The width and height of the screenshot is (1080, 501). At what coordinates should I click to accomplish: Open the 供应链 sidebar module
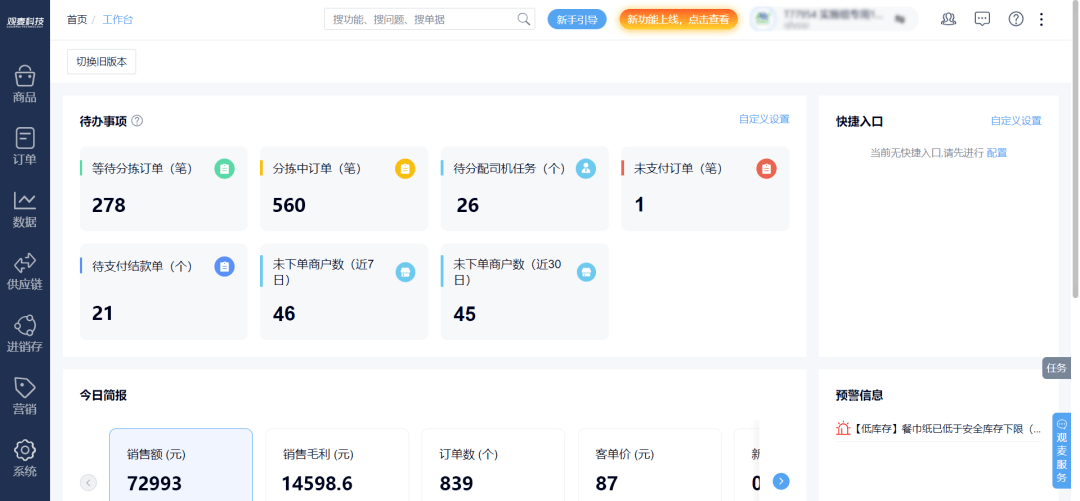[25, 272]
